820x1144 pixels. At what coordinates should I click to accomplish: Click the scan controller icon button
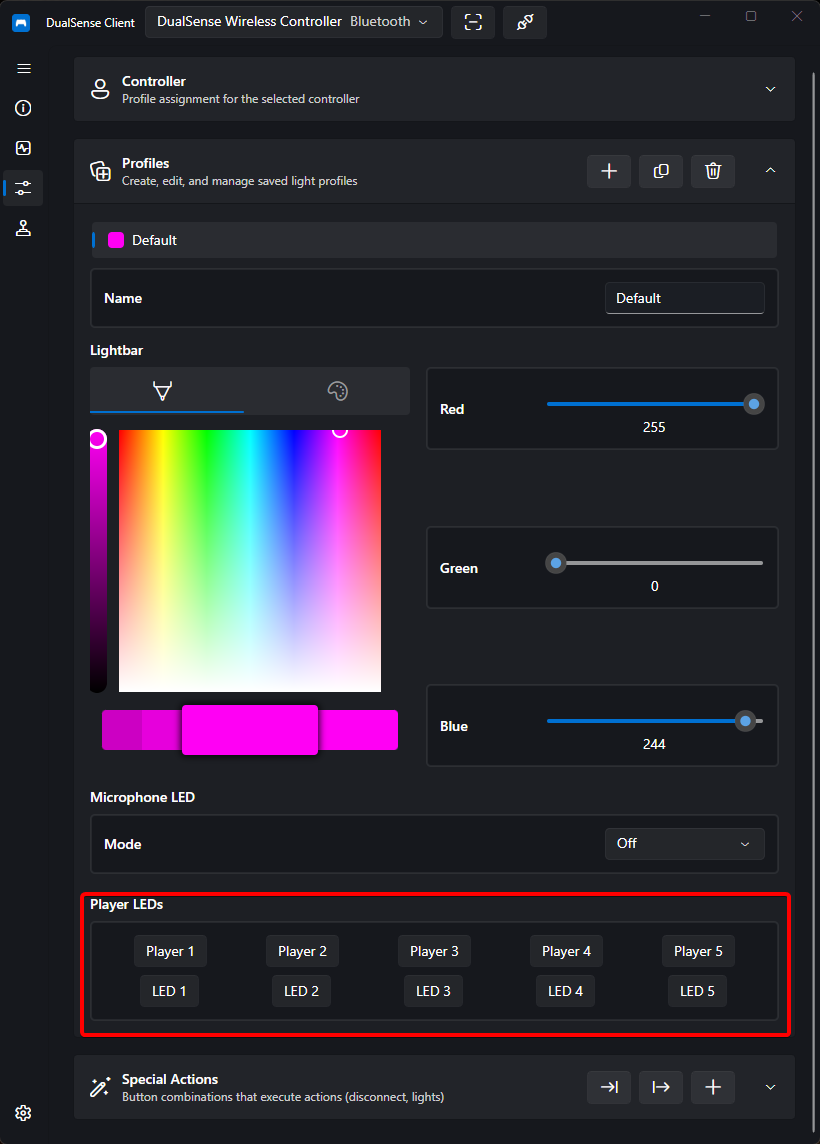(473, 23)
